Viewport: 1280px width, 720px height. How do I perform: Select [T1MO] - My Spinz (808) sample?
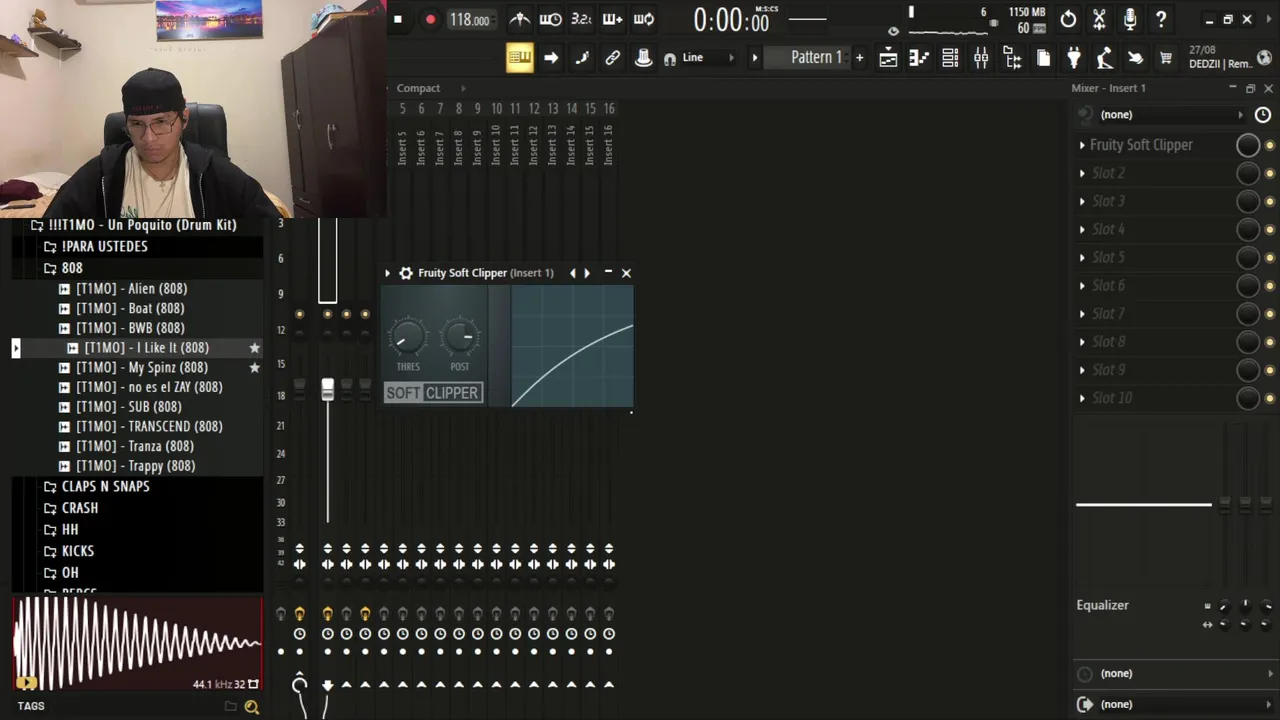(142, 367)
